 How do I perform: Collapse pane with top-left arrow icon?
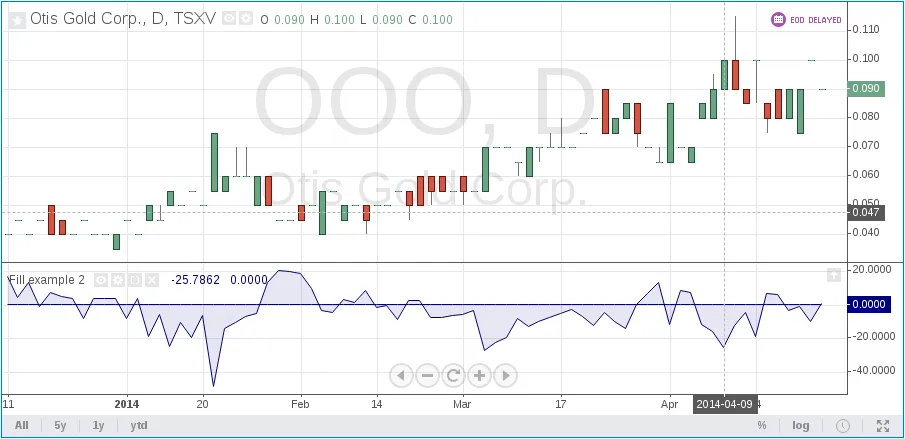pos(16,19)
